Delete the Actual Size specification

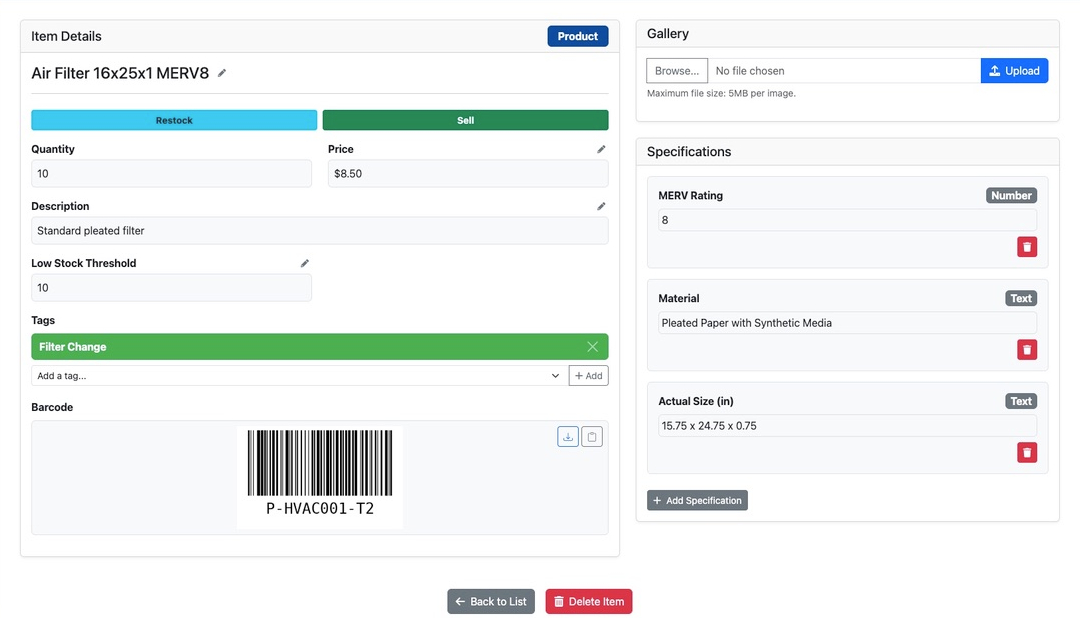pyautogui.click(x=1026, y=452)
